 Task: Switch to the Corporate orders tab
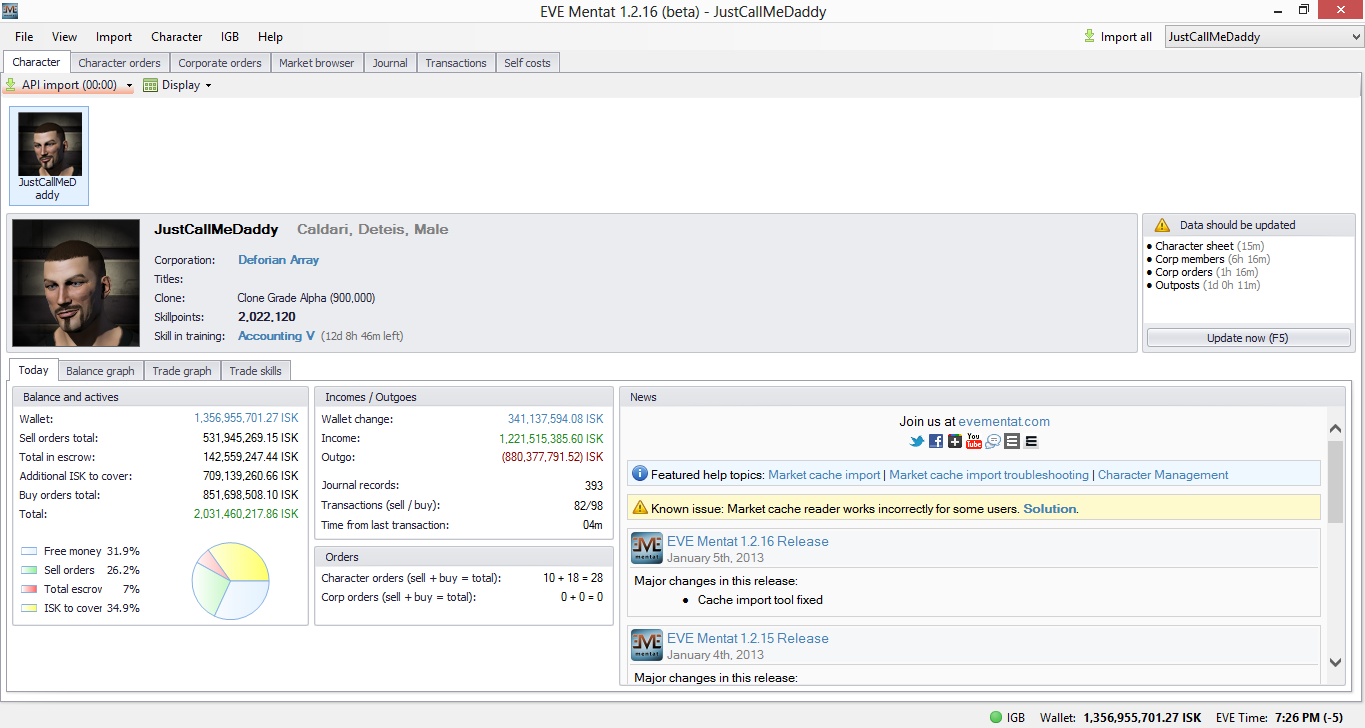click(220, 63)
